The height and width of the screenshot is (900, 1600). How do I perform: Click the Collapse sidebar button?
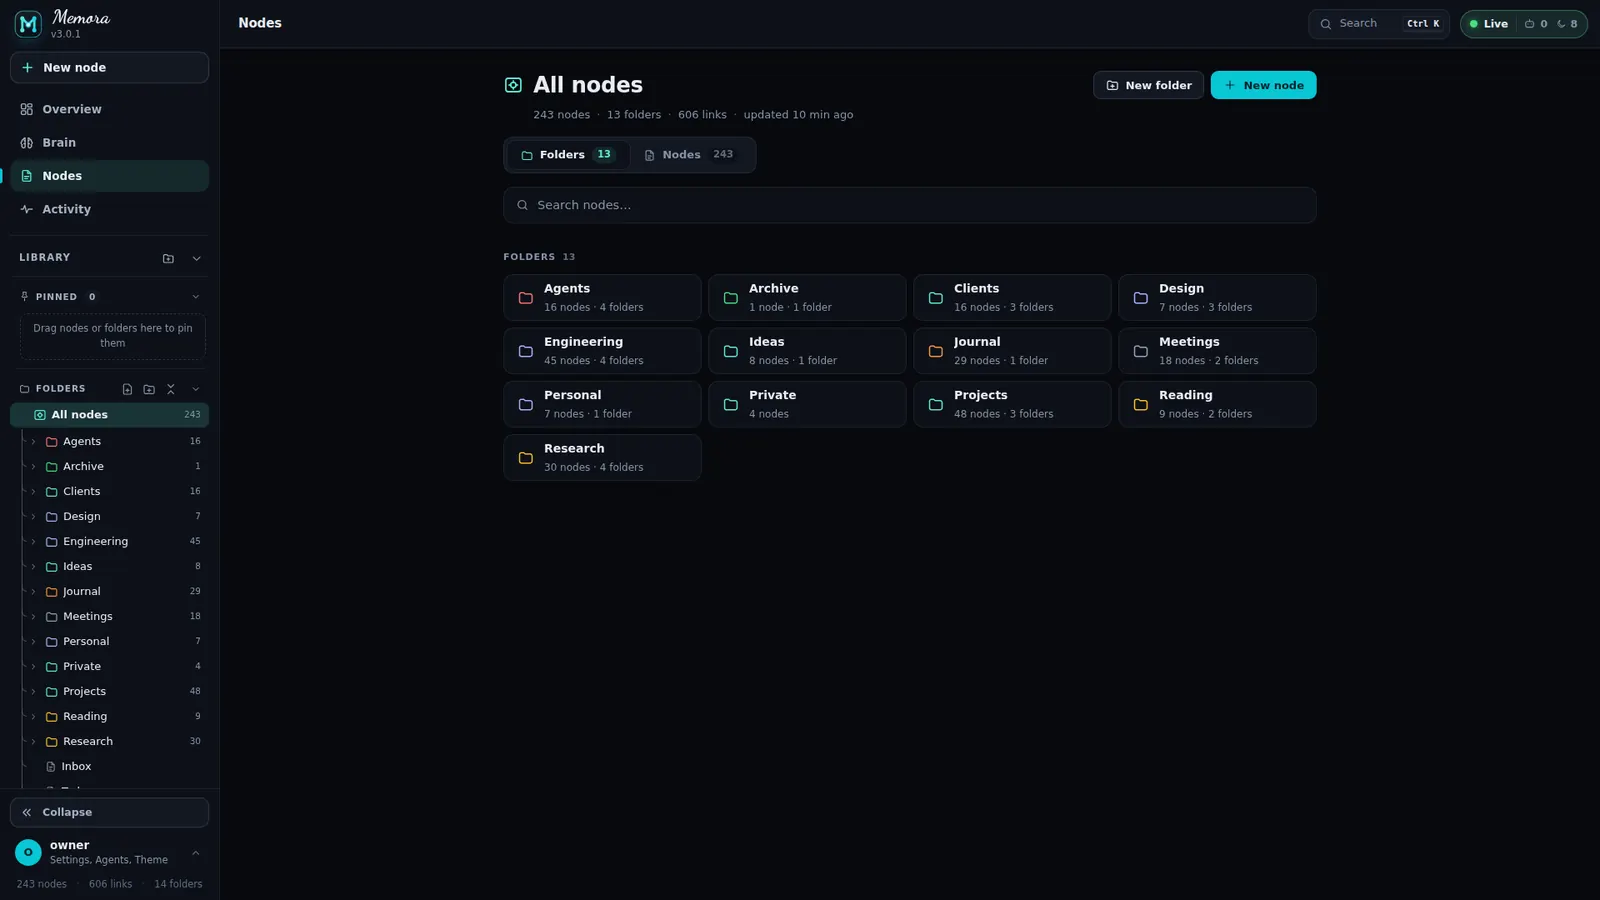[109, 812]
